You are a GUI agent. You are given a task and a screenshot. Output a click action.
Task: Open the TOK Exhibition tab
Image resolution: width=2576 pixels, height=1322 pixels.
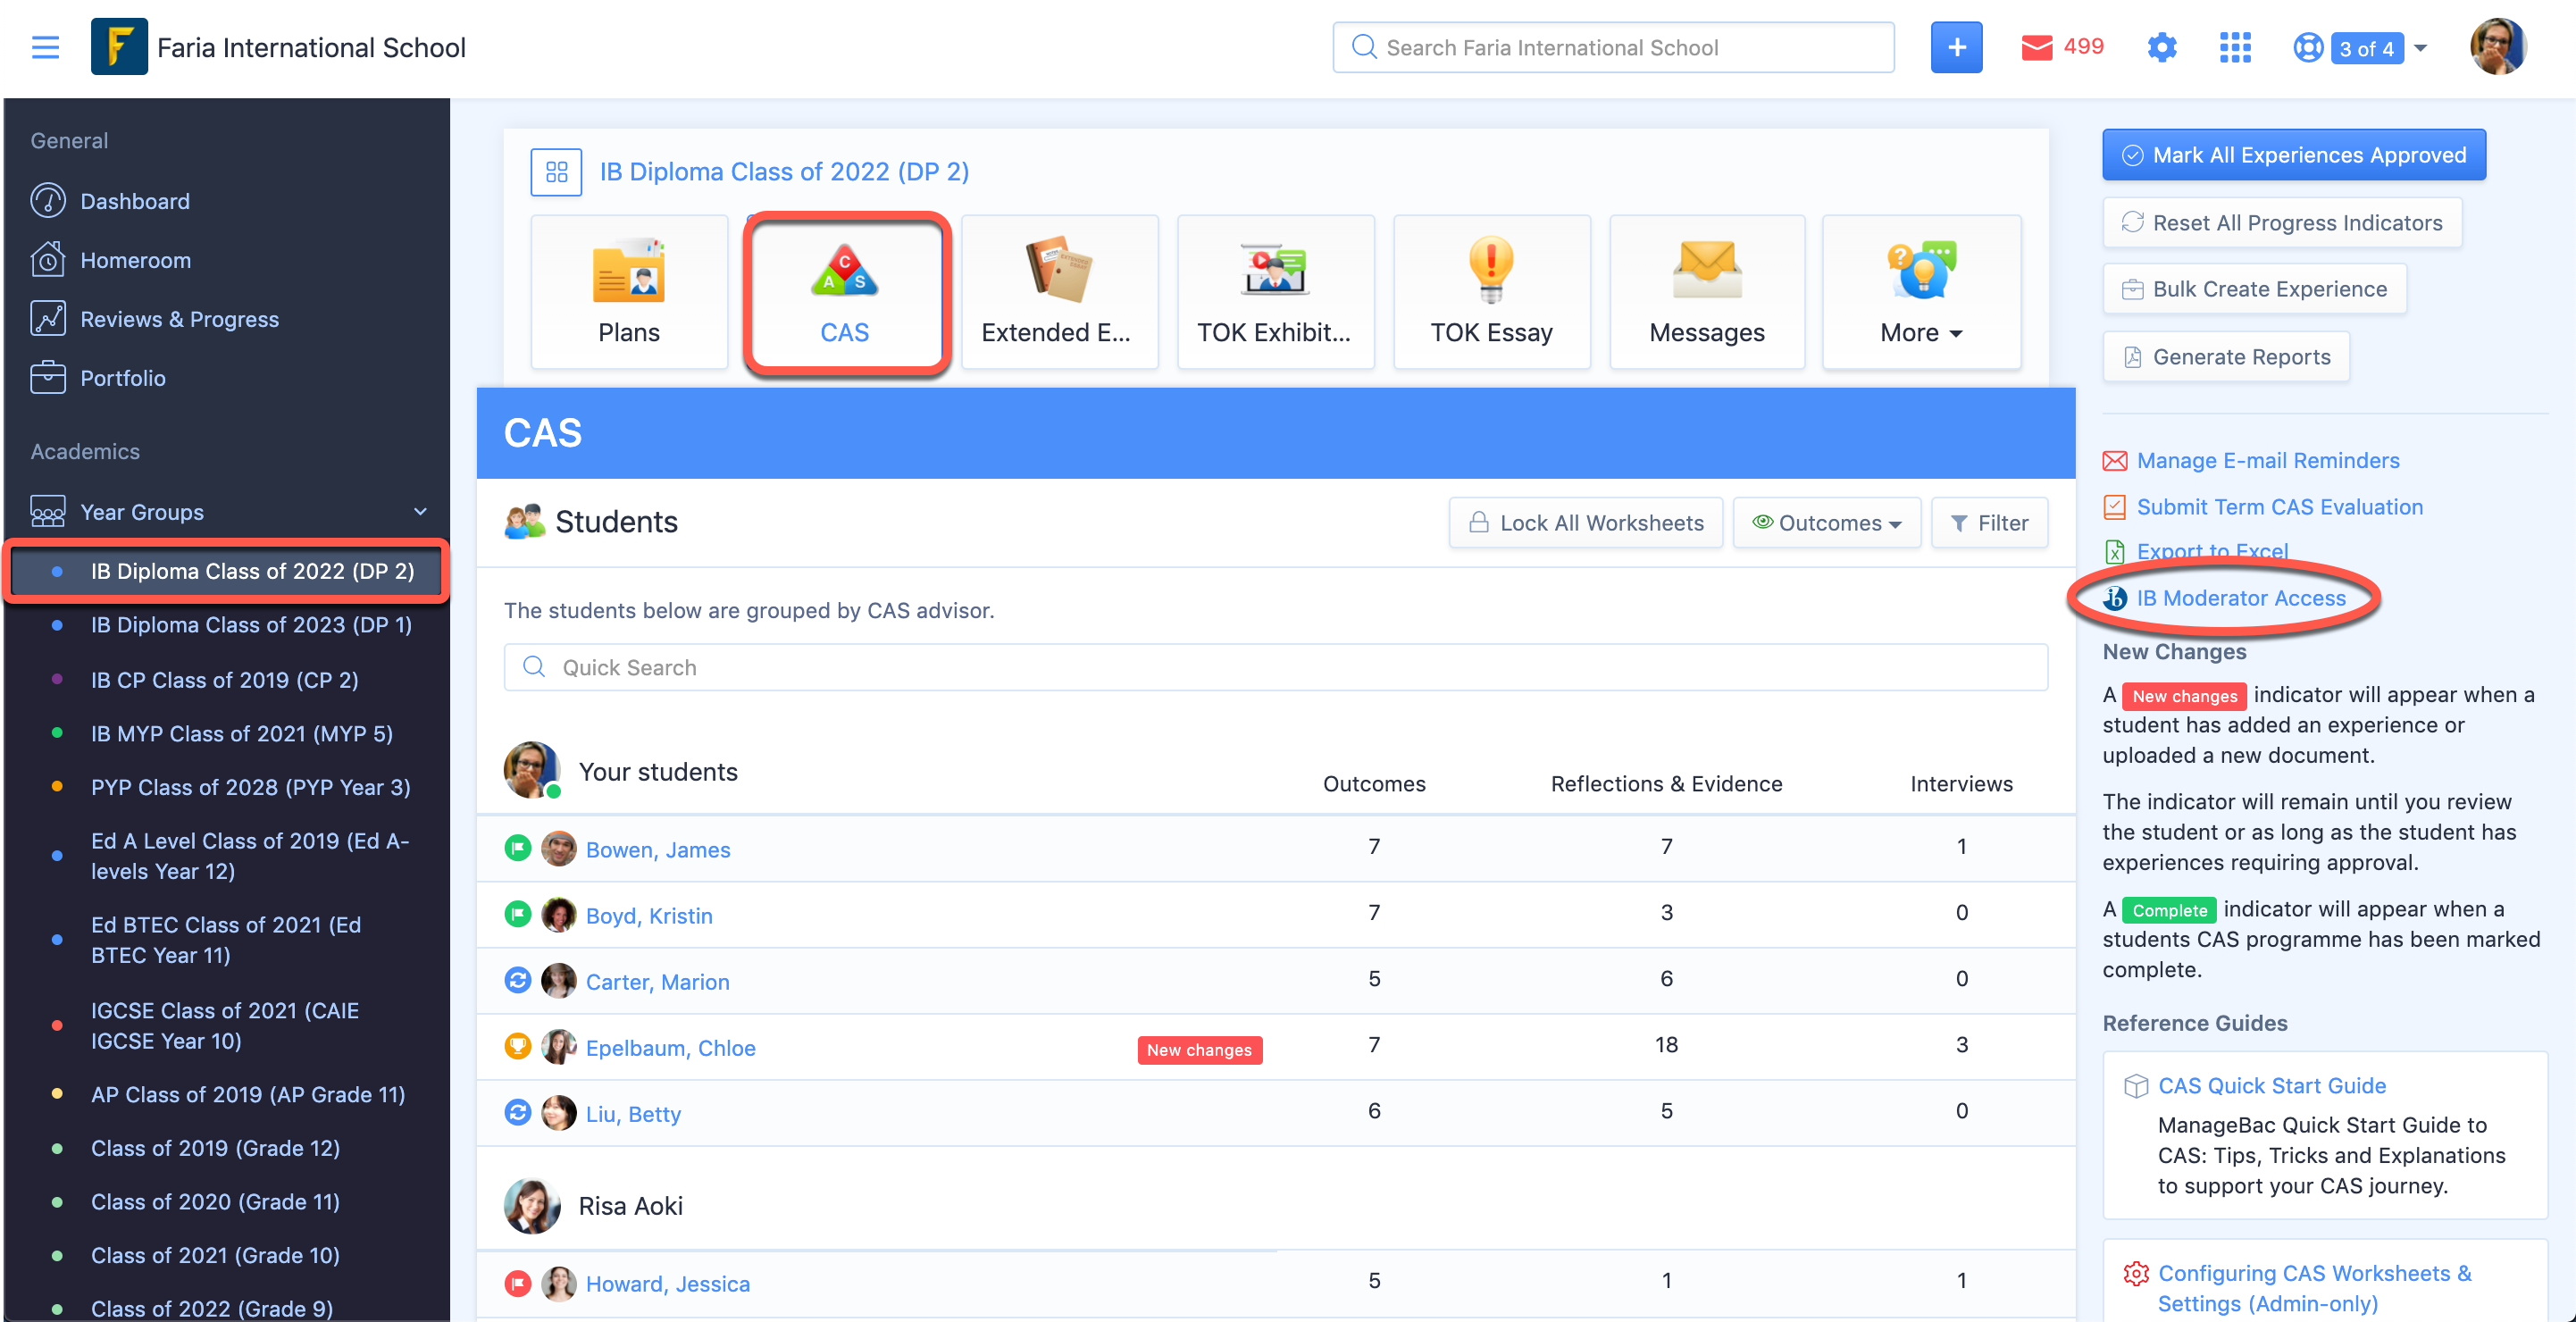click(1275, 292)
